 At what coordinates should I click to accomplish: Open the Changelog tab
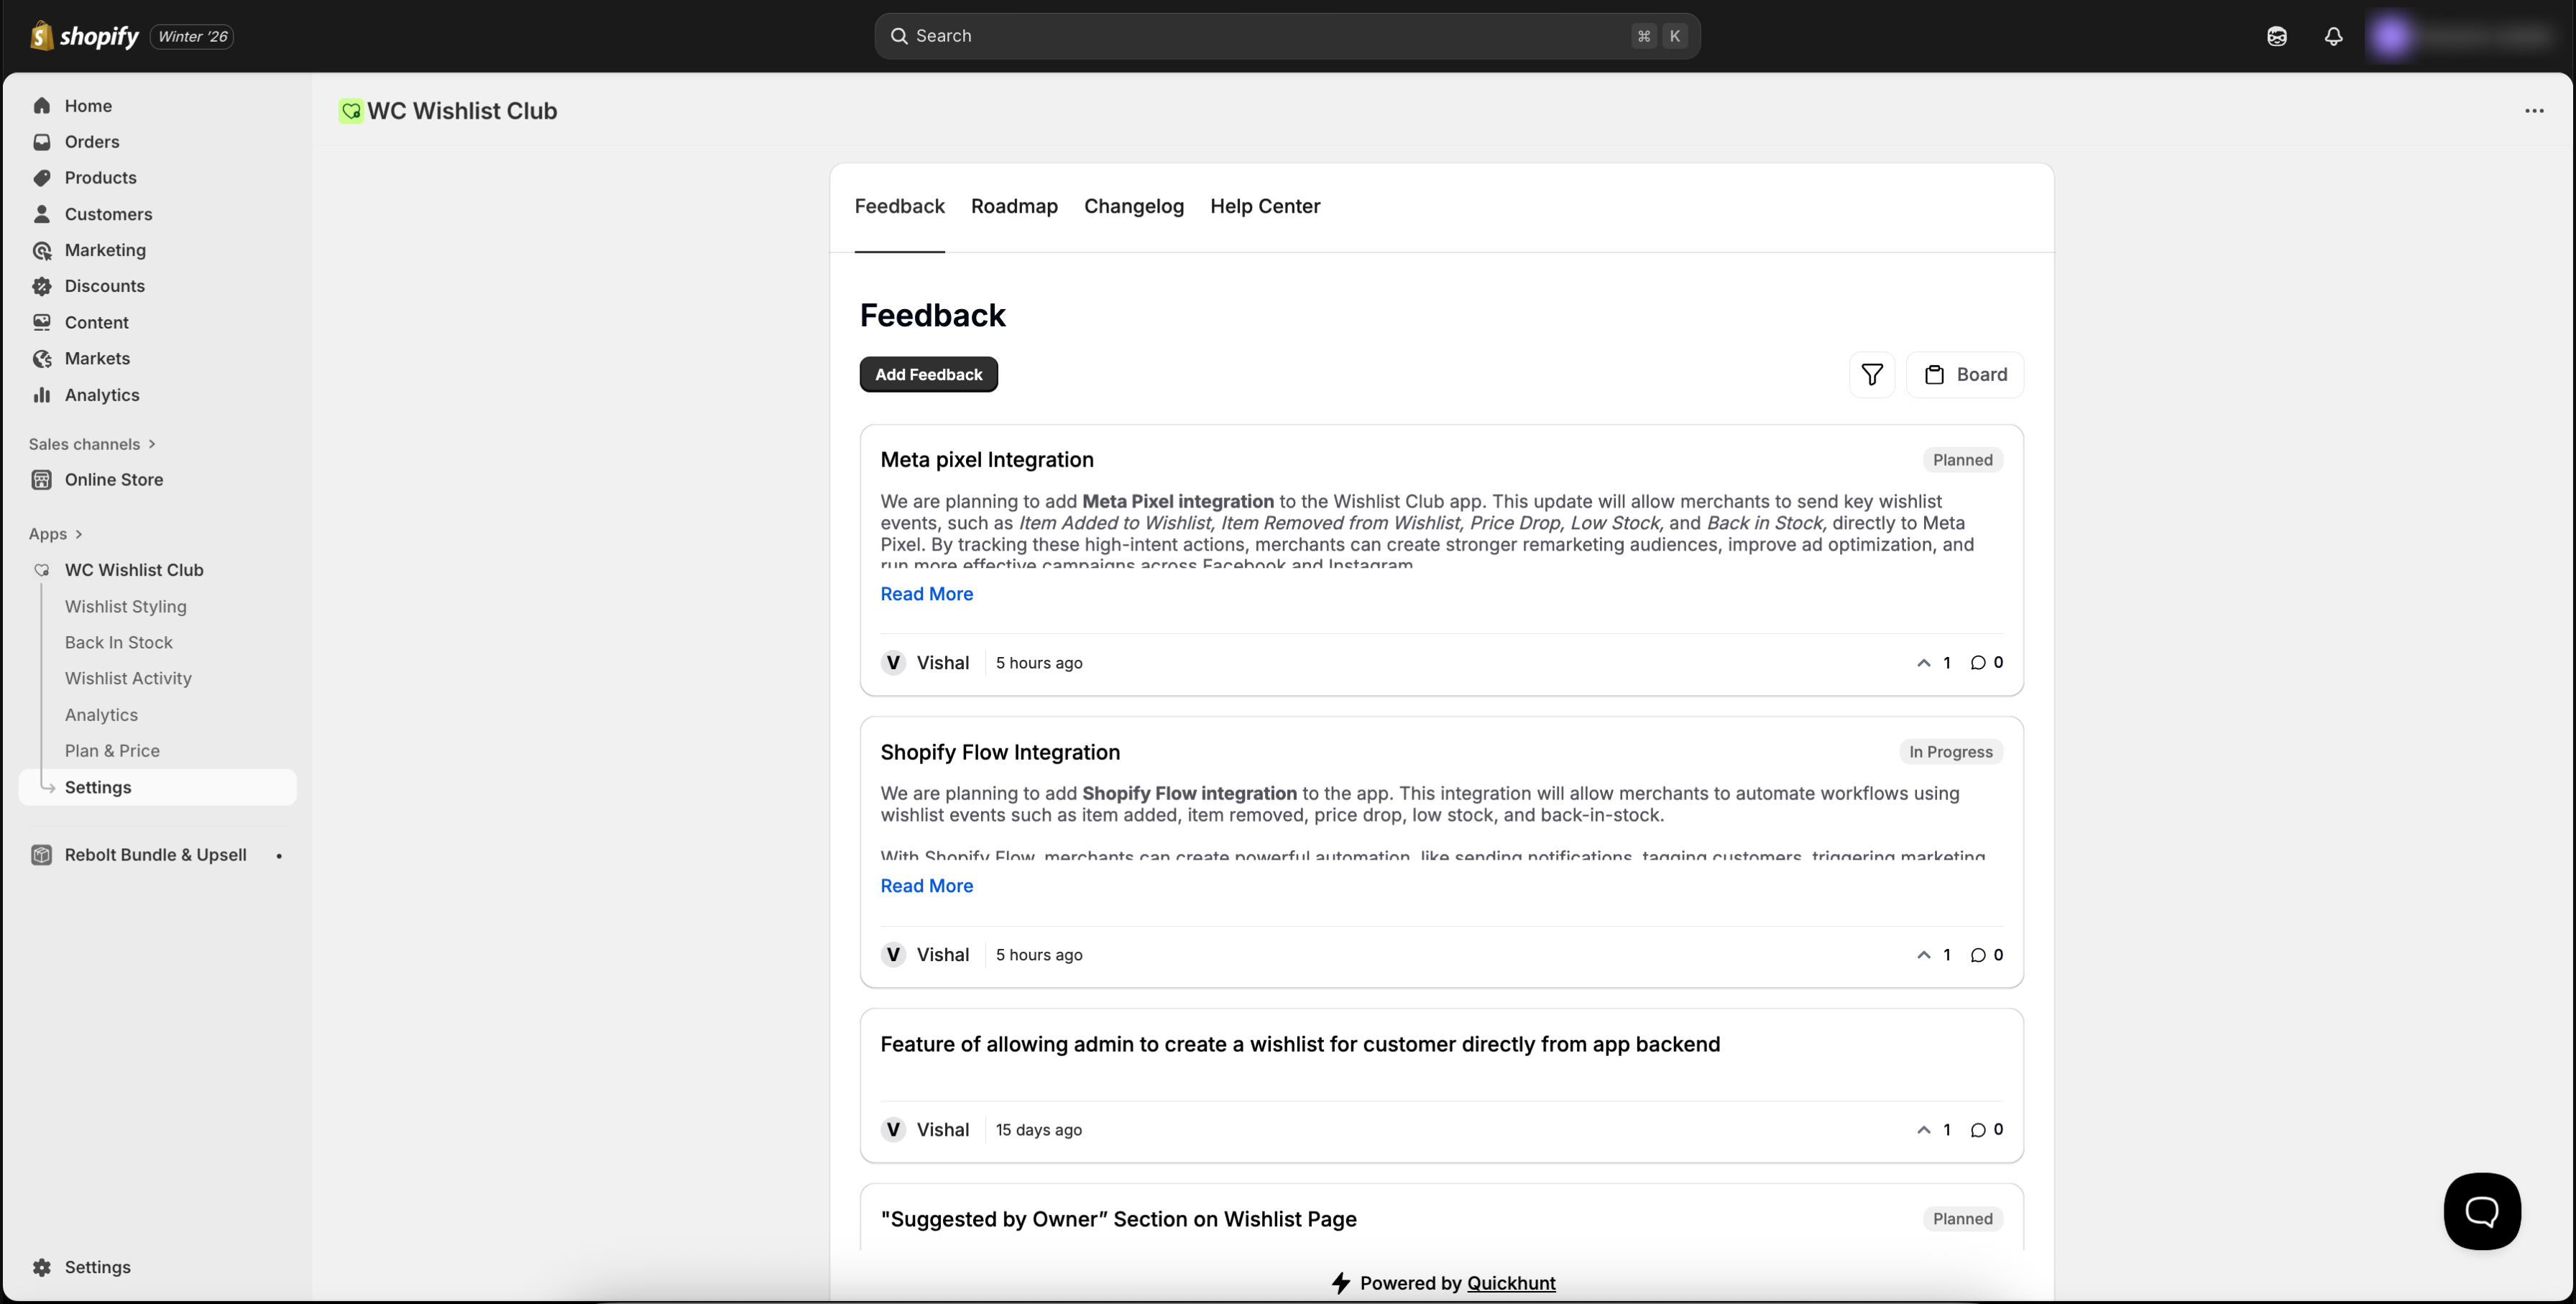point(1133,207)
